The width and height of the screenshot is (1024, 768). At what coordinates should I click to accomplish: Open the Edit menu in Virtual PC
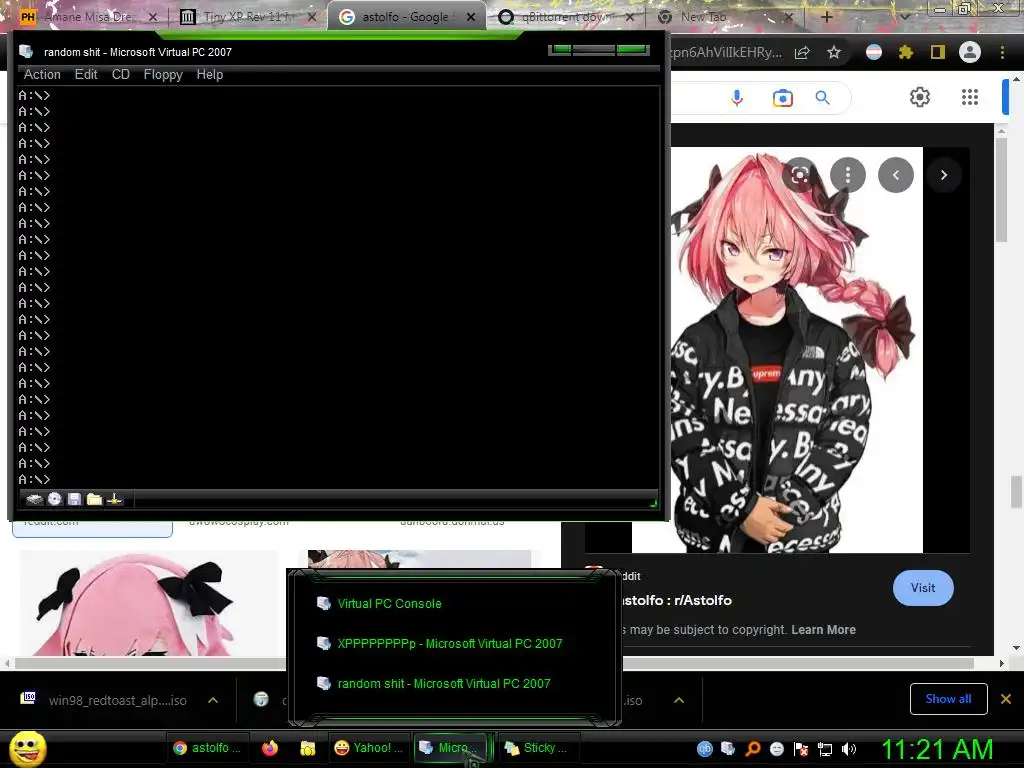[86, 74]
